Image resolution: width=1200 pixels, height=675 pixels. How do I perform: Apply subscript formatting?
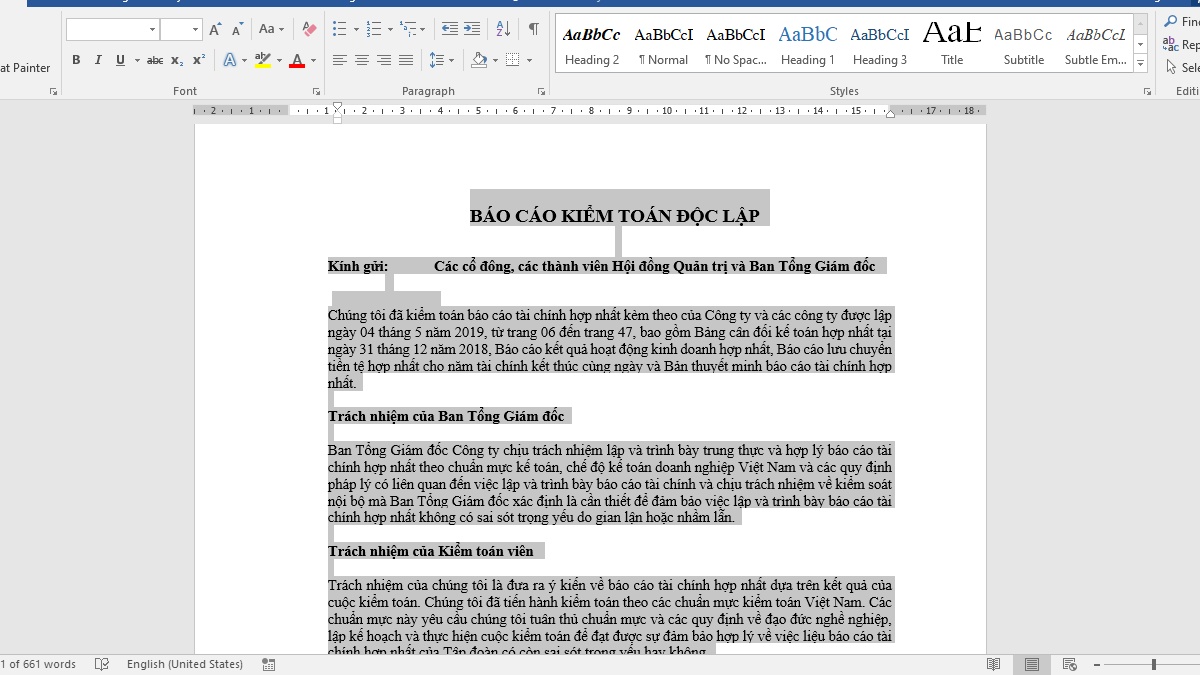[177, 60]
